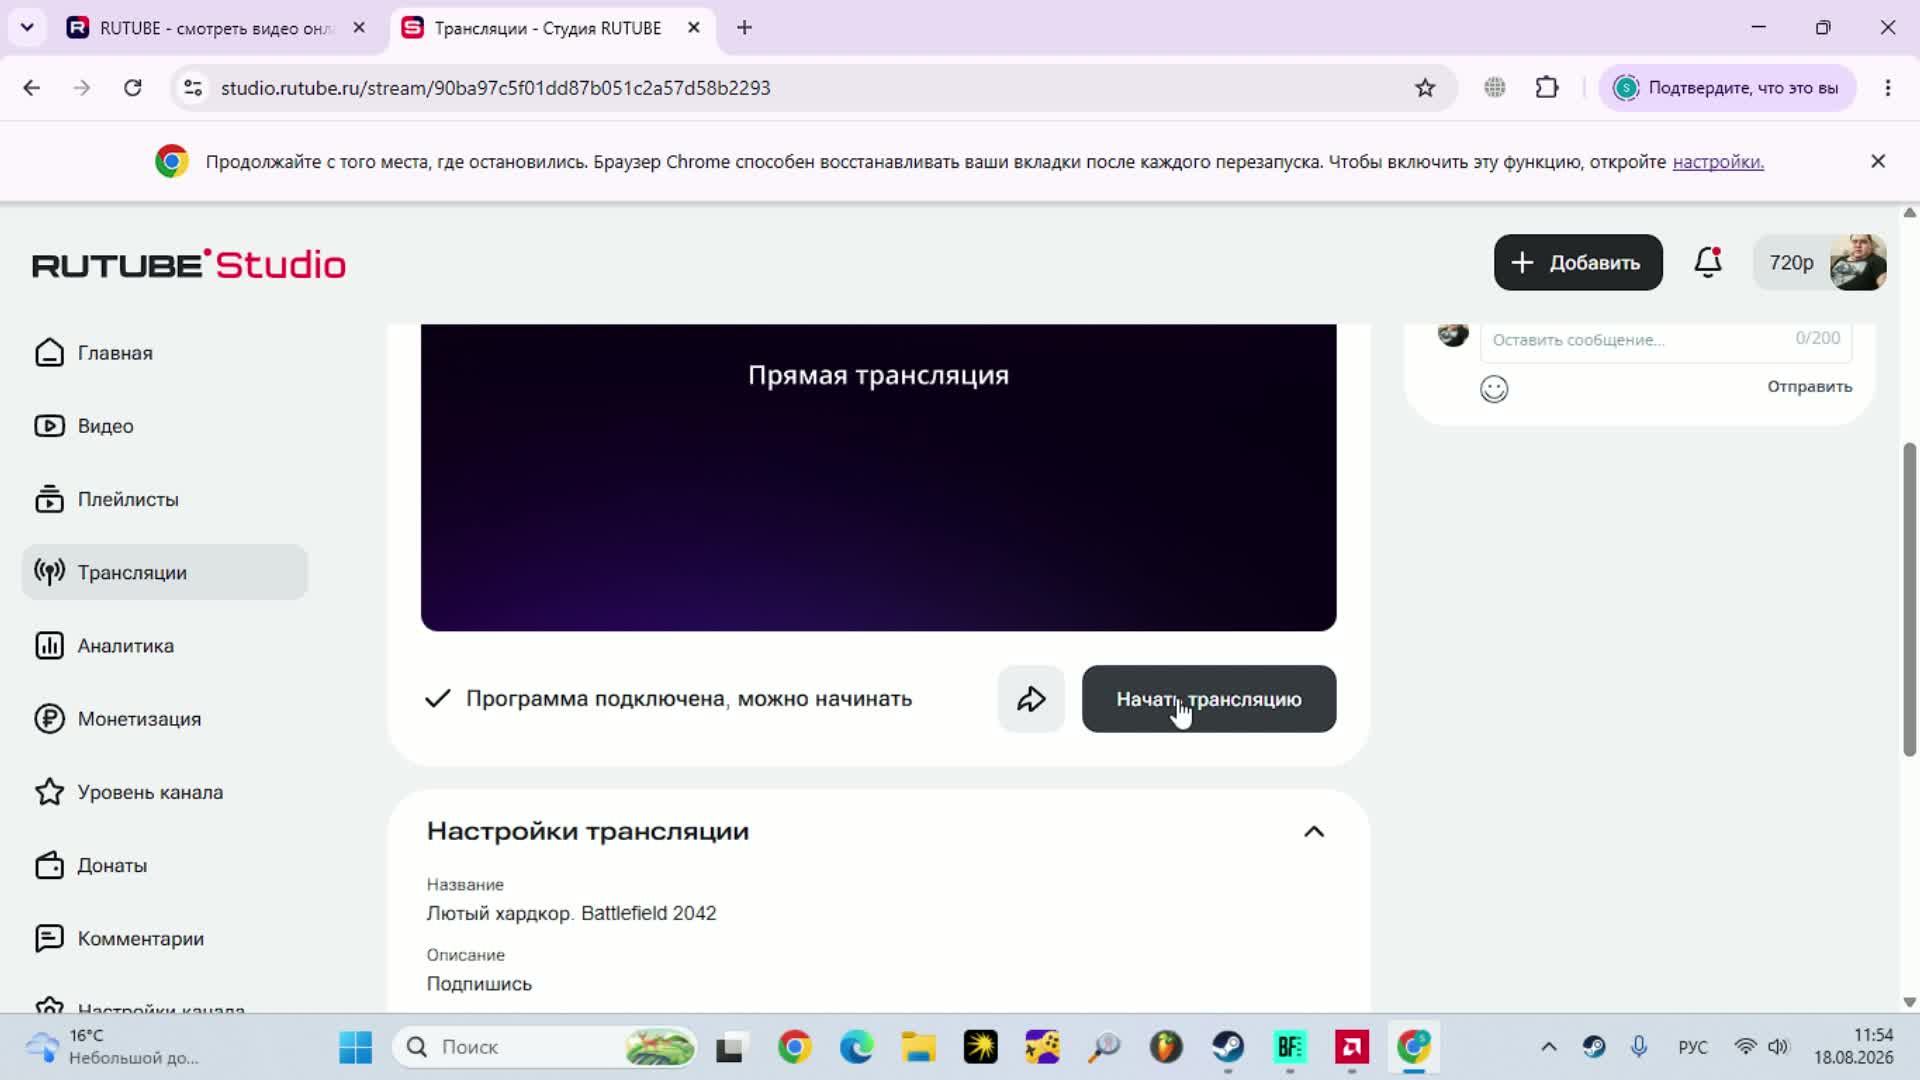Open a new browser tab
Screen dimensions: 1920x1080
(744, 28)
